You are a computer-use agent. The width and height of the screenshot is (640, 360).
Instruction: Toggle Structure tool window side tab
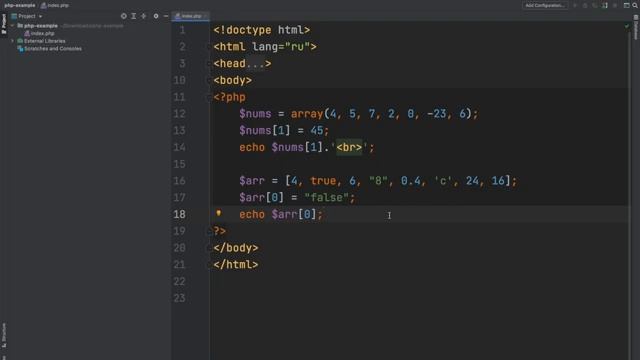4,336
